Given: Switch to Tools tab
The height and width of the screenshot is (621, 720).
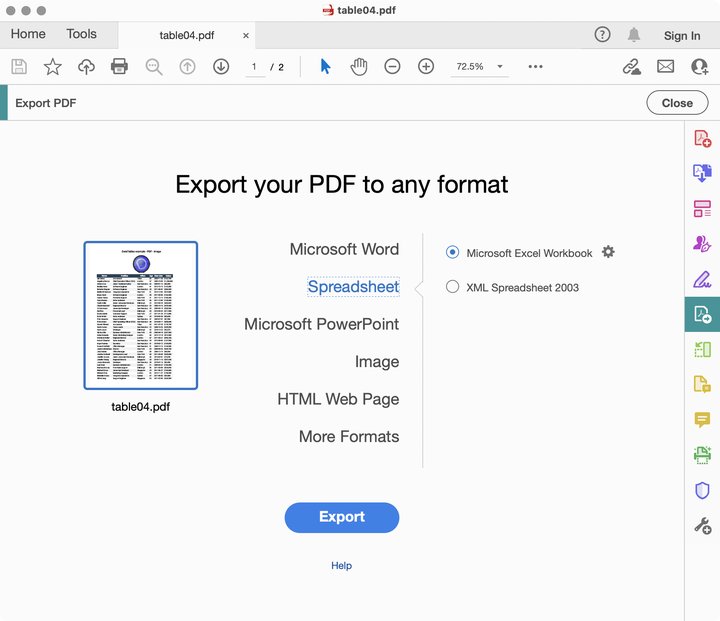Looking at the screenshot, I should (x=81, y=34).
